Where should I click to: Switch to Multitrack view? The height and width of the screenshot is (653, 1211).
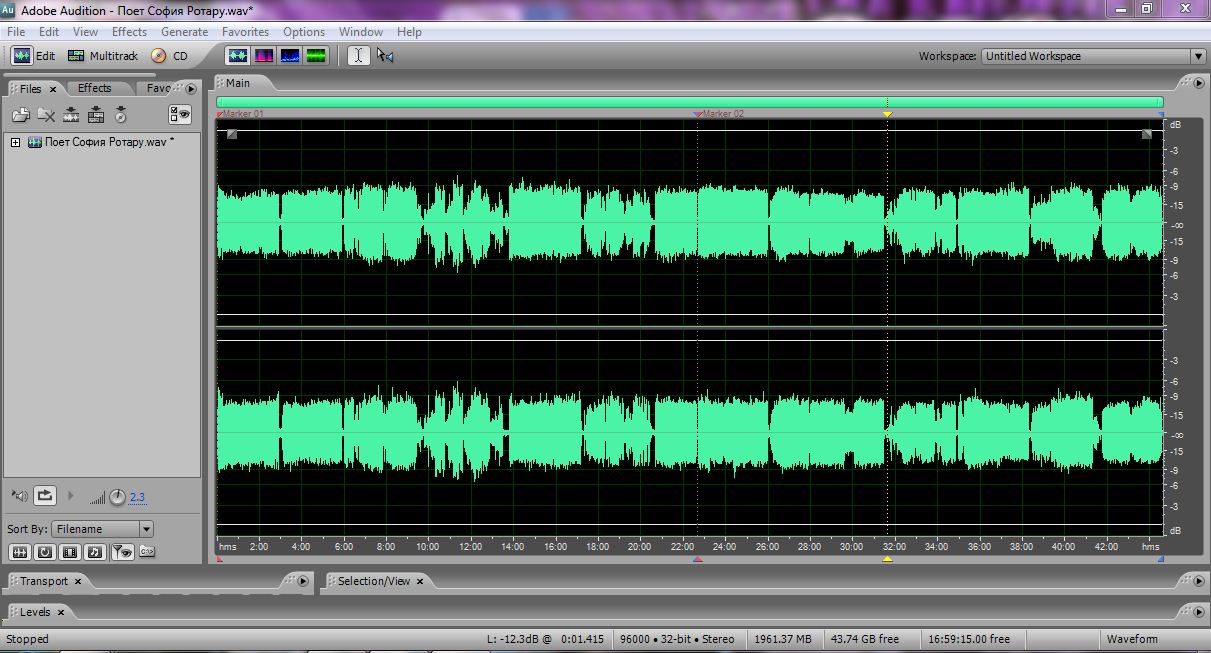[103, 56]
